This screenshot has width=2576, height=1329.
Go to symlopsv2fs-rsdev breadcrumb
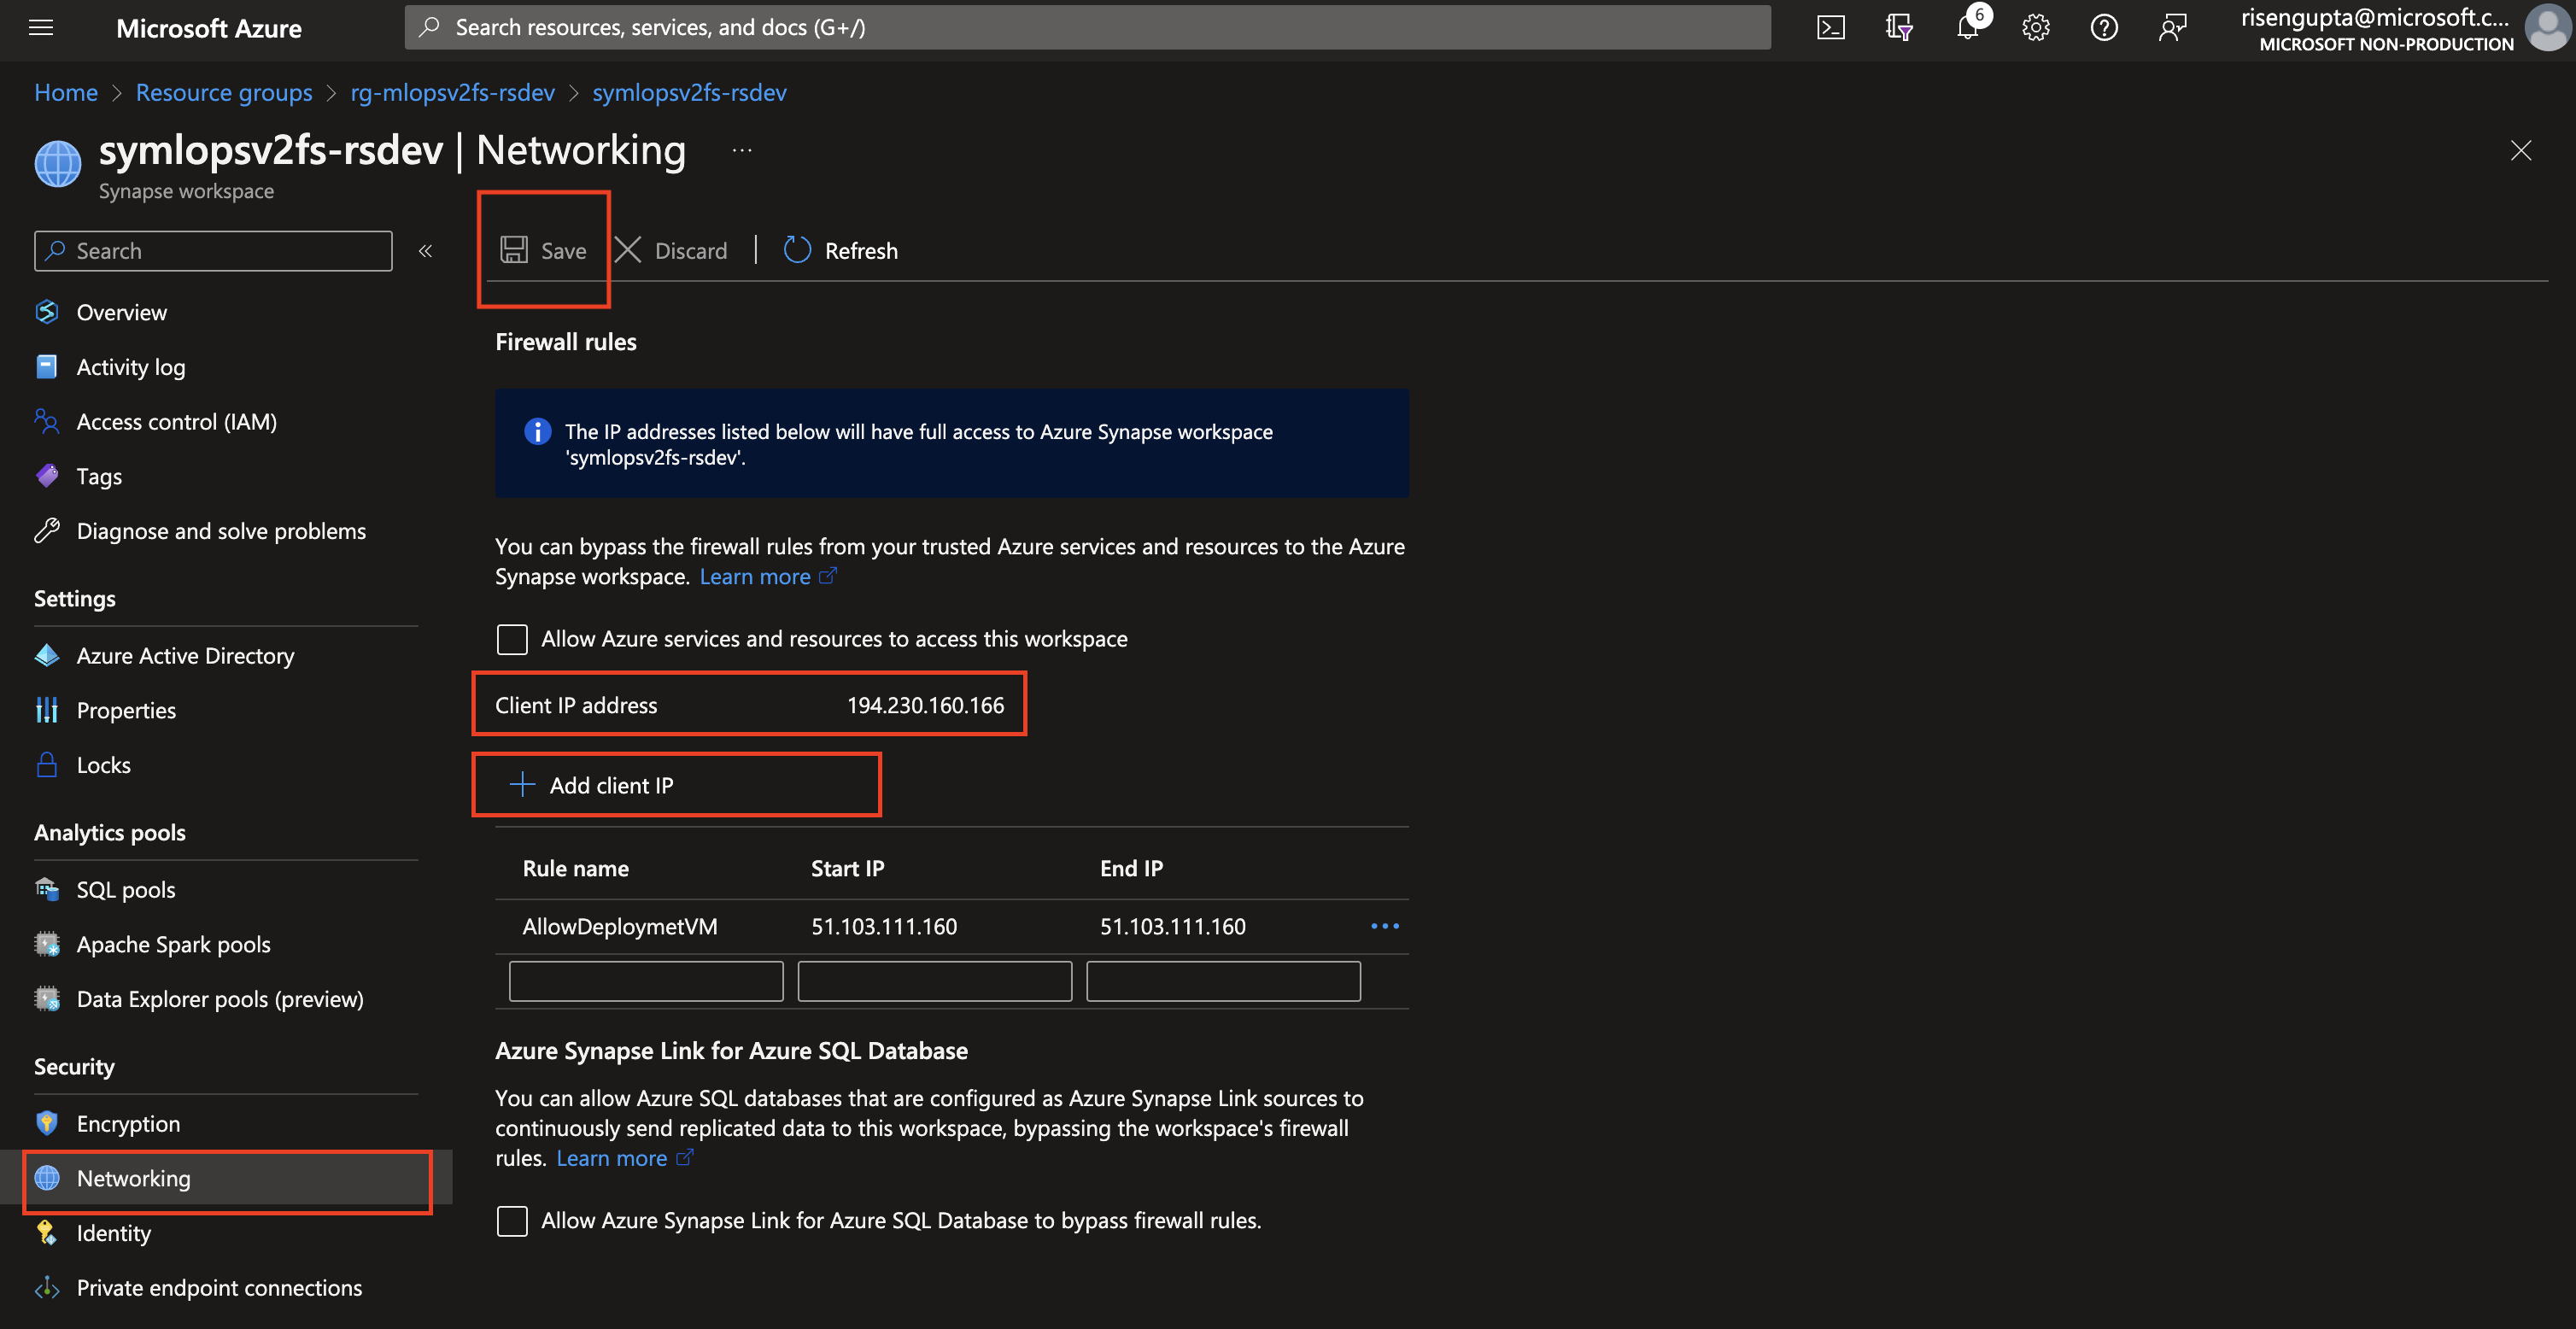coord(689,92)
